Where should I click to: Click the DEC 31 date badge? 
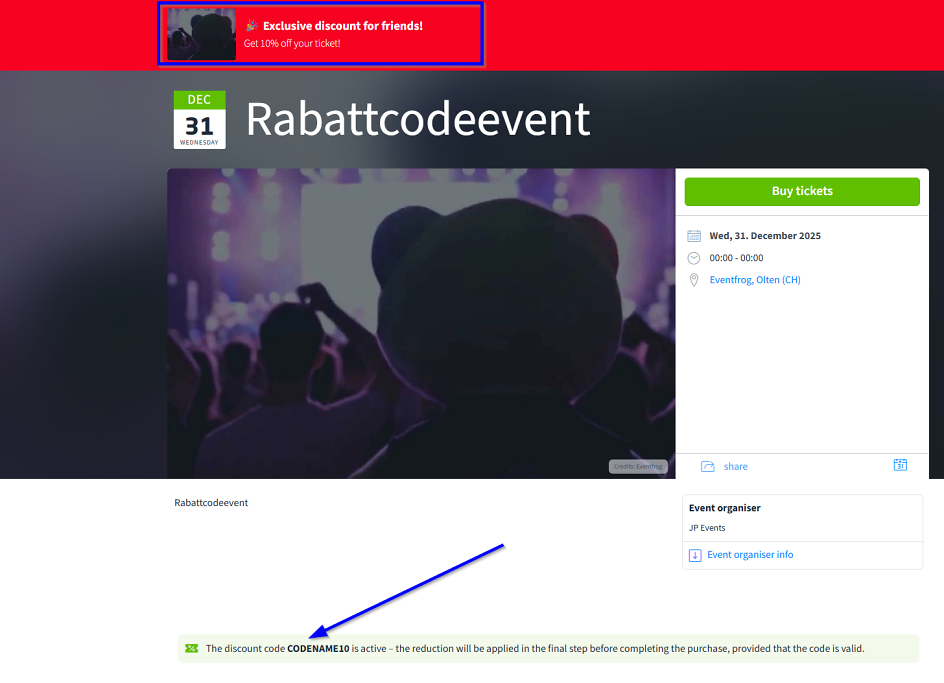[x=199, y=120]
